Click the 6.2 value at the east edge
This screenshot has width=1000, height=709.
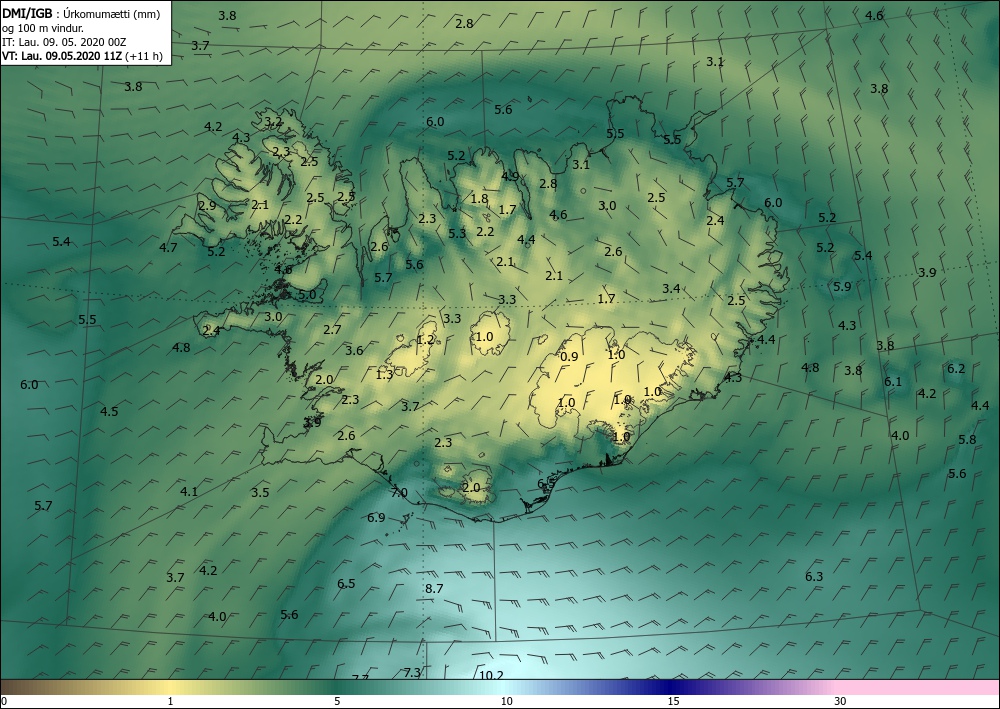[956, 369]
